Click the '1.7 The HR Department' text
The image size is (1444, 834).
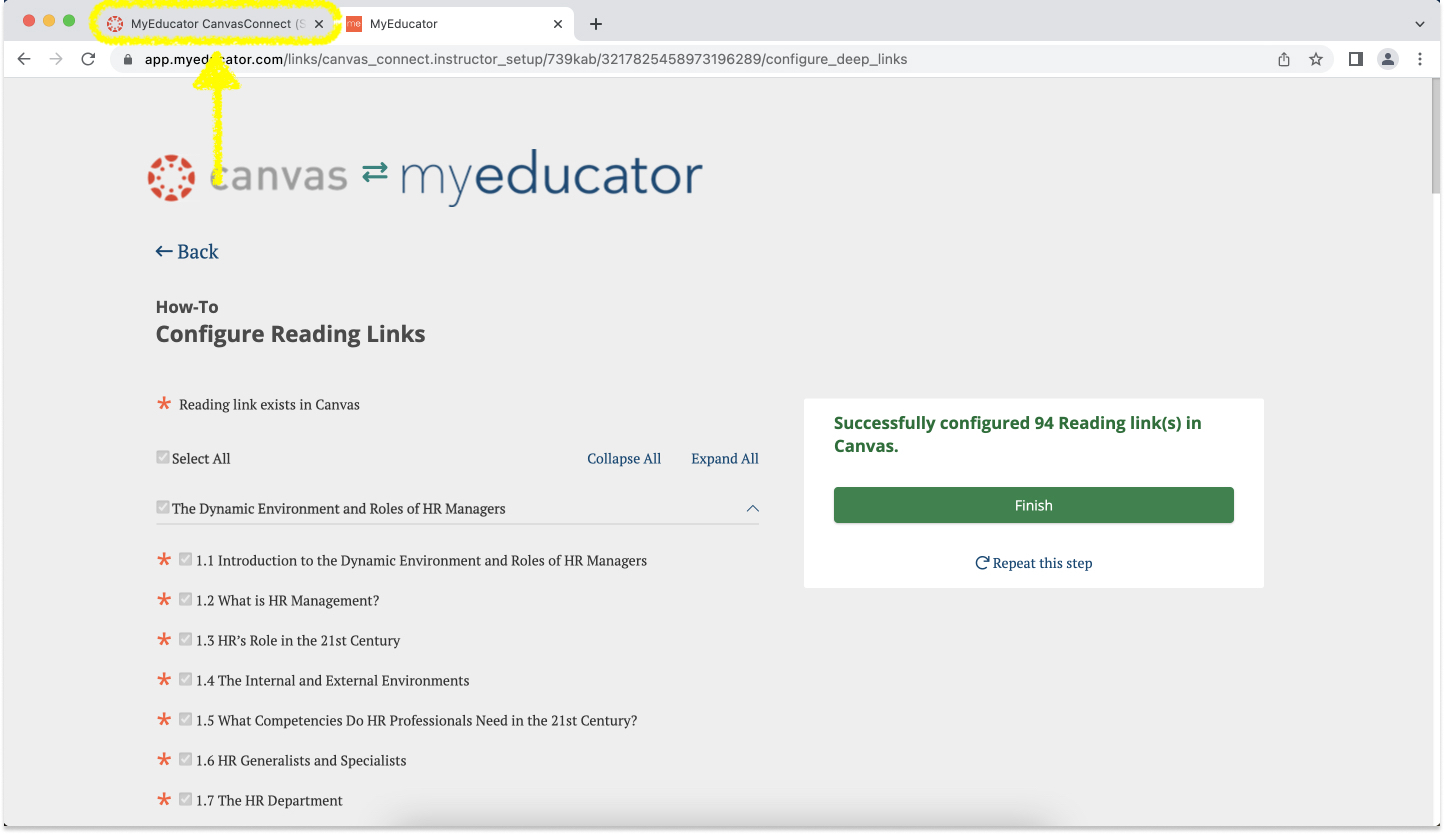269,801
